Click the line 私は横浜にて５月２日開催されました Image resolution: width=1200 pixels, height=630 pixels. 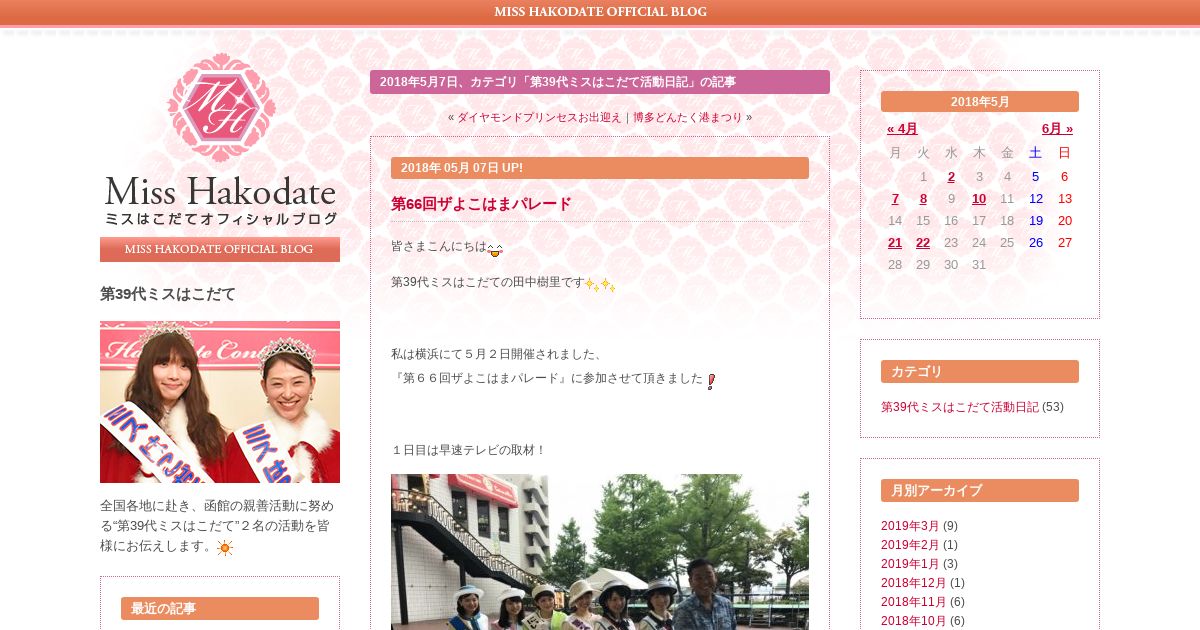tap(497, 354)
